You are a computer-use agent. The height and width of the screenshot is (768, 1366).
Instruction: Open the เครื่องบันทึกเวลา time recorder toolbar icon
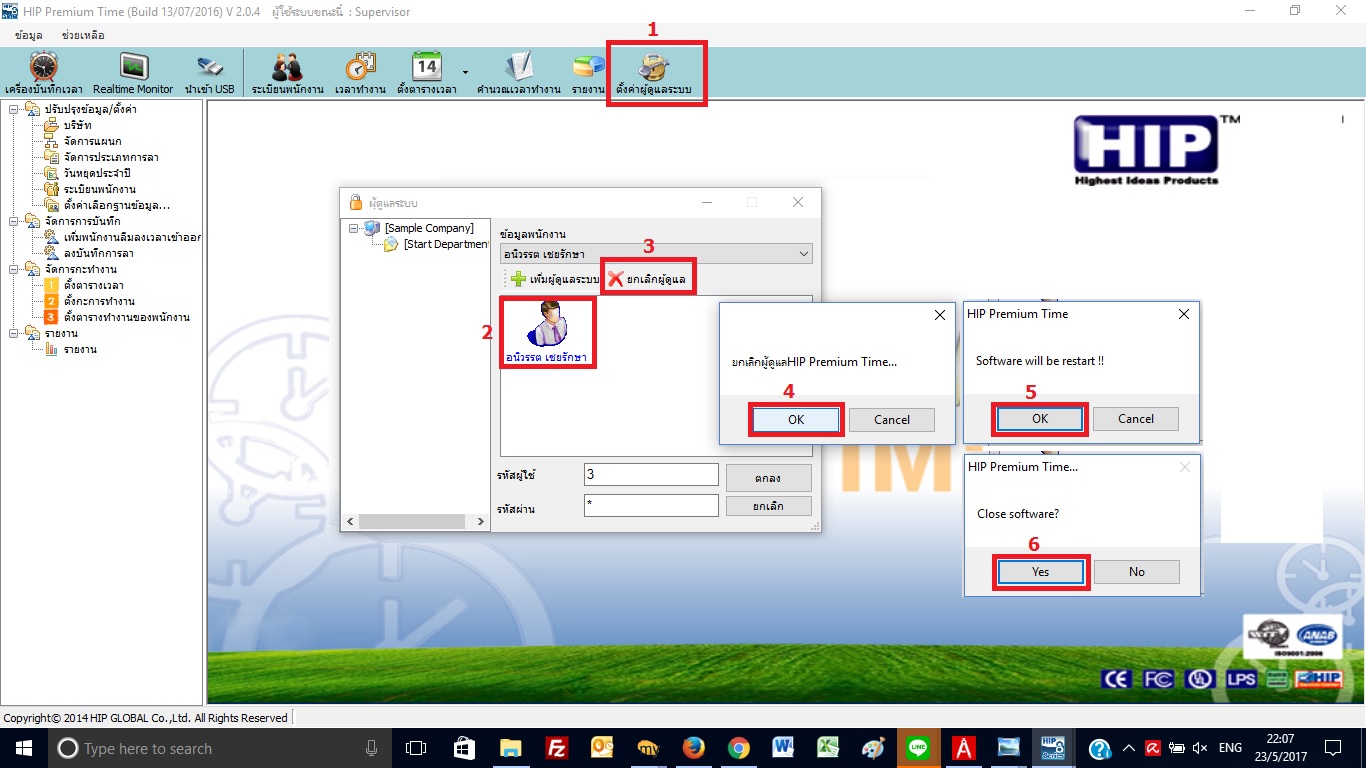44,73
